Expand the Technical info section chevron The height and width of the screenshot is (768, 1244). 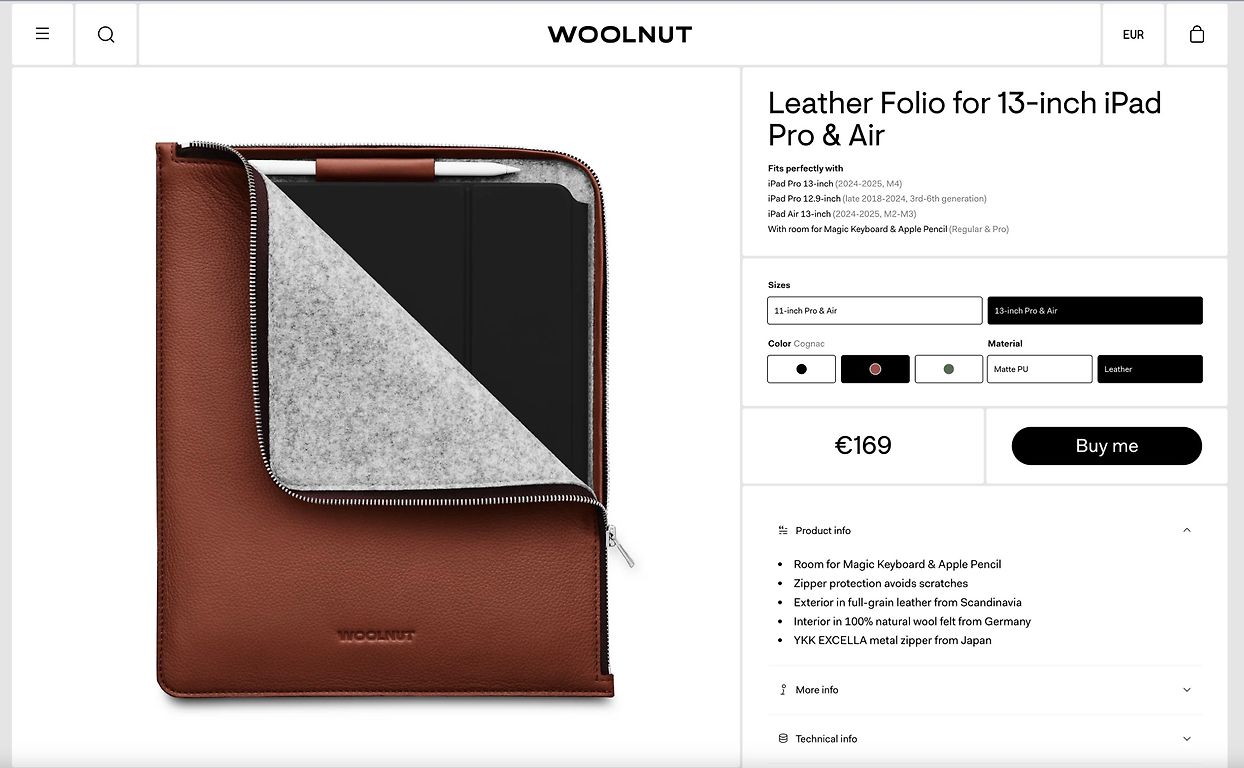click(x=1187, y=738)
